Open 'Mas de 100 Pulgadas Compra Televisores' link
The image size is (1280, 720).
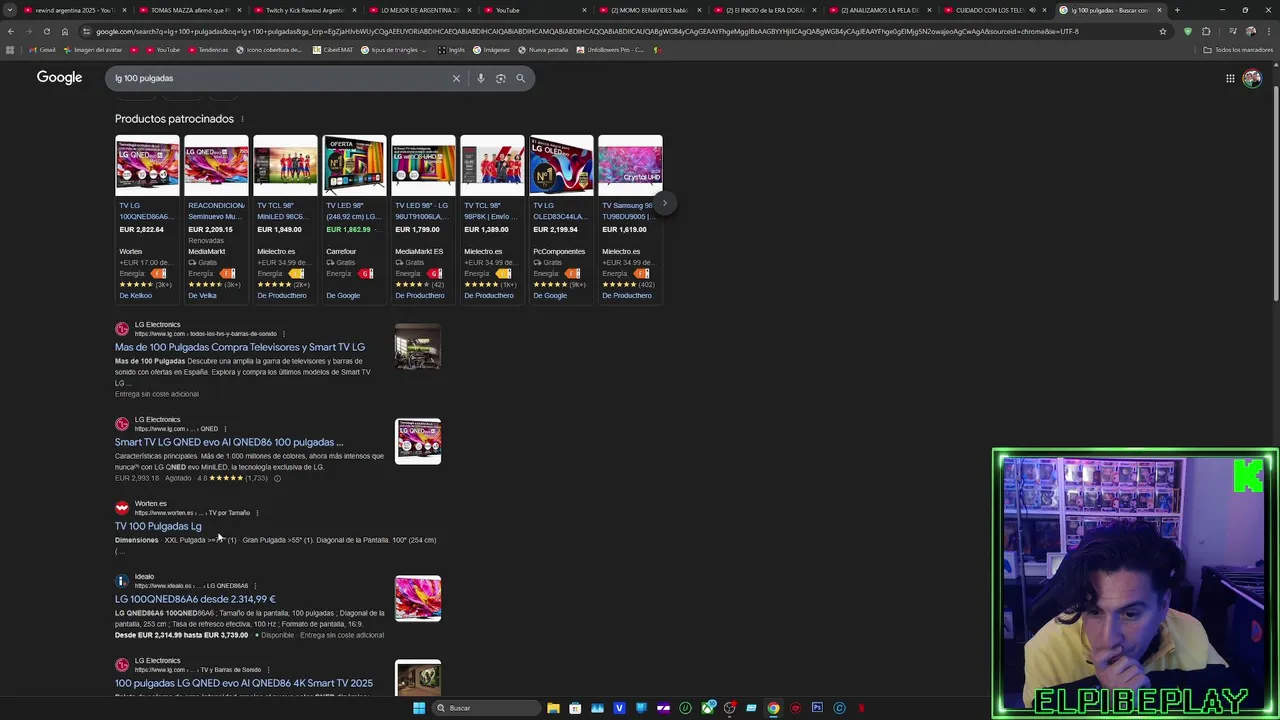click(240, 347)
